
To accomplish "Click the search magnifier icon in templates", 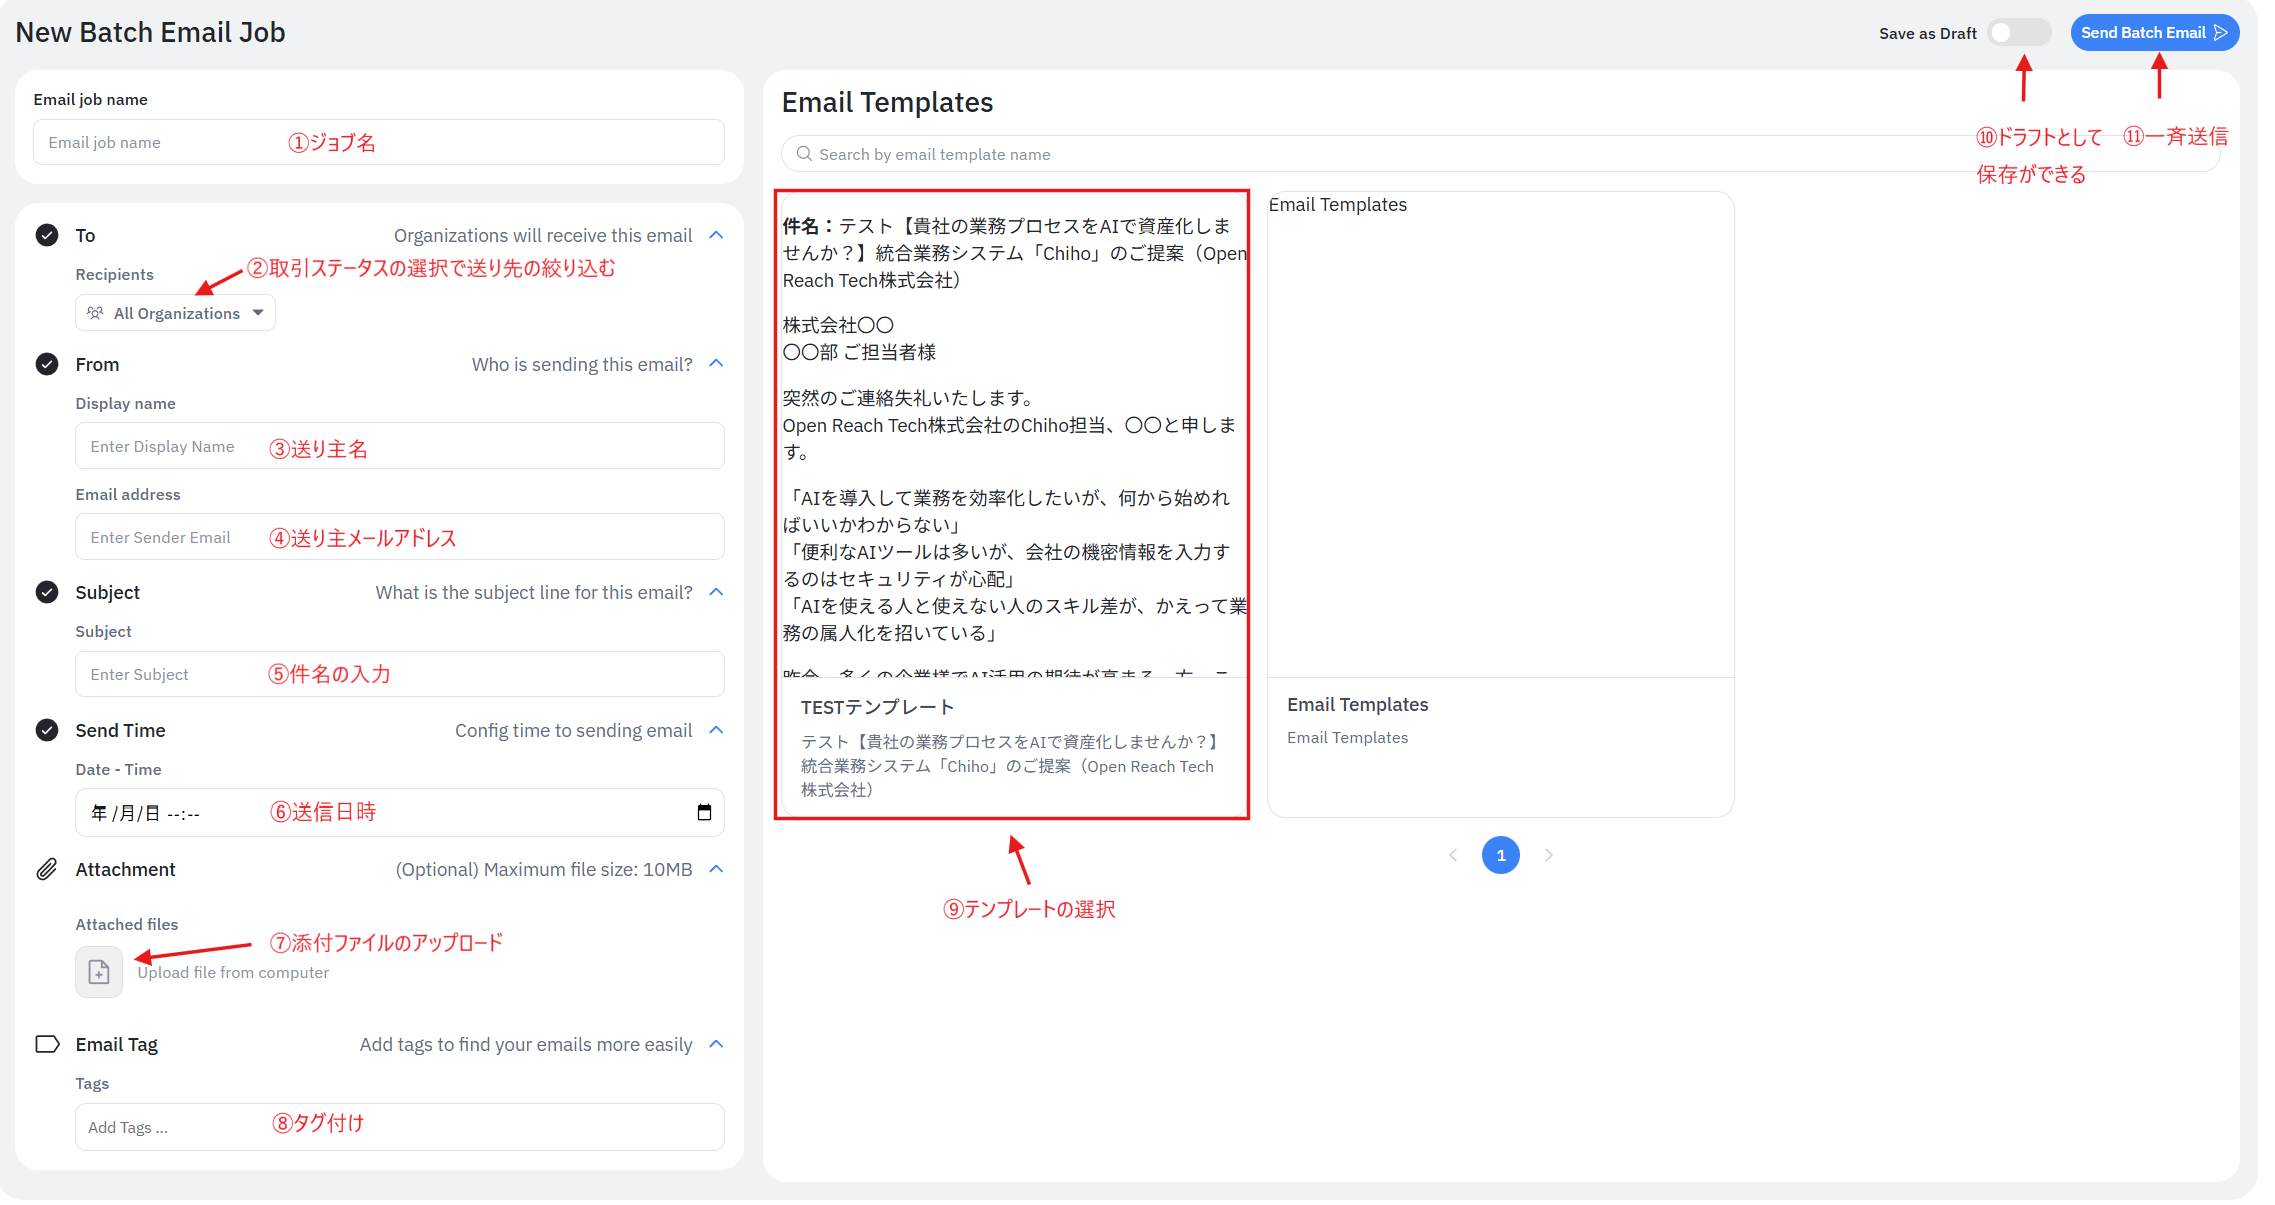I will (x=804, y=154).
